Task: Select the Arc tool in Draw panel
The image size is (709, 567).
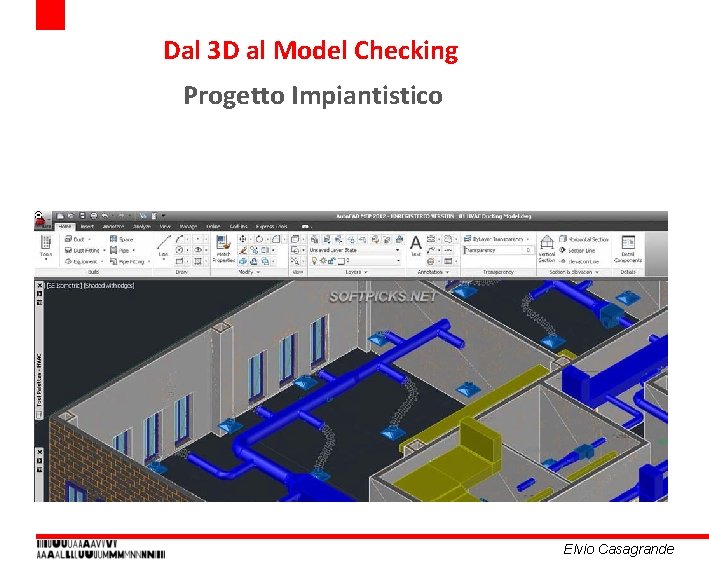Action: coord(180,239)
